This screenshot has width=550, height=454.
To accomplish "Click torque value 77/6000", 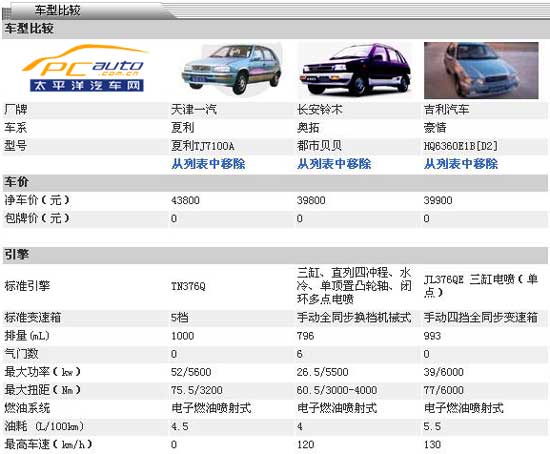I will [x=443, y=390].
